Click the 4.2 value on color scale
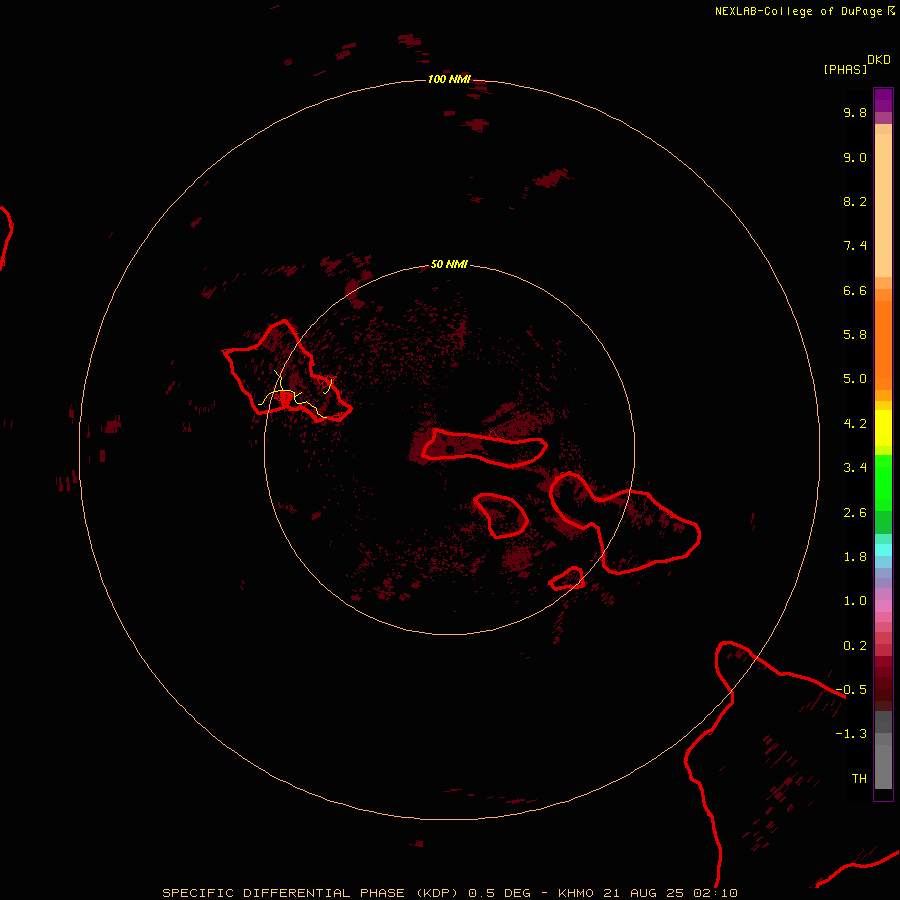Viewport: 900px width, 900px height. click(x=855, y=424)
